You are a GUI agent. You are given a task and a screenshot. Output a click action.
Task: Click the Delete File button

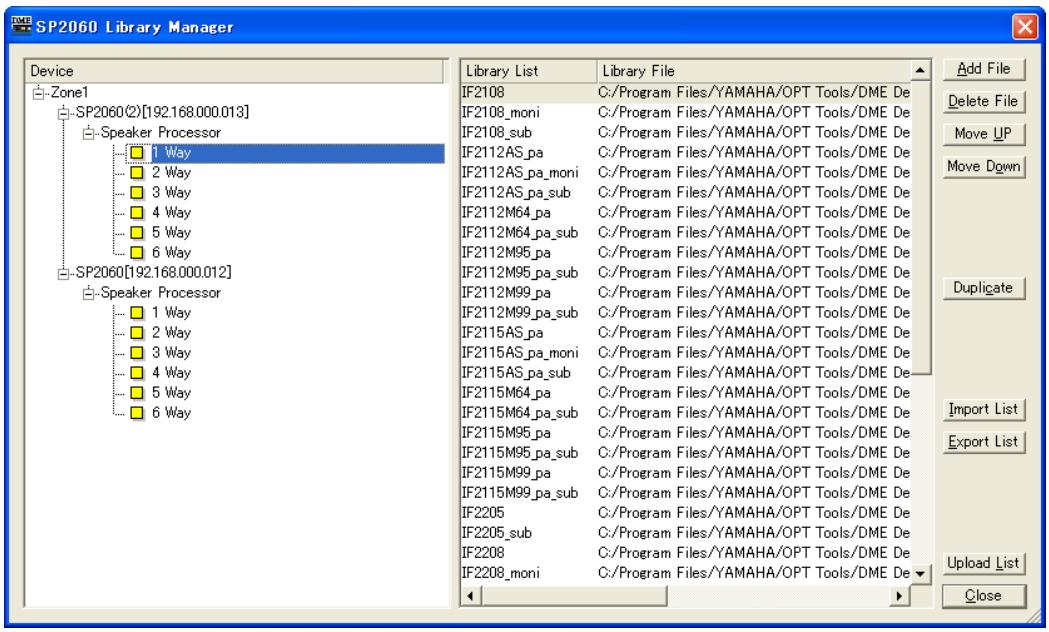983,102
